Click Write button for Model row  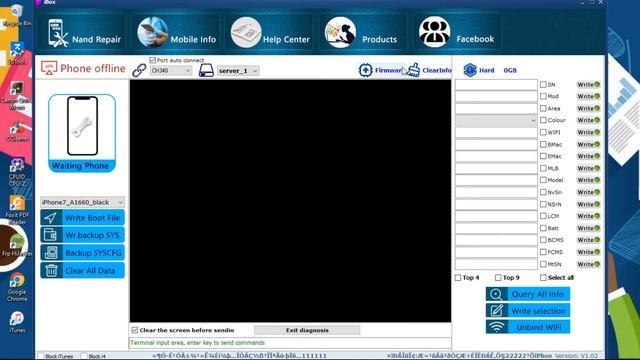588,180
